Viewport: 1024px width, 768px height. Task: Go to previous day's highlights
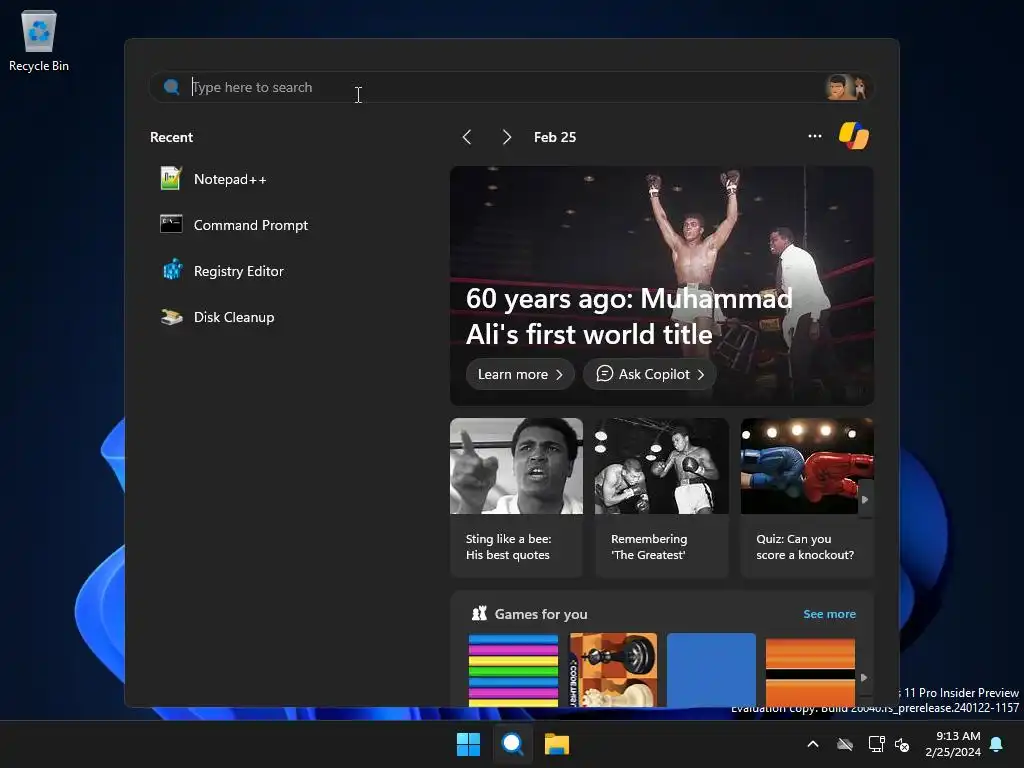point(467,137)
